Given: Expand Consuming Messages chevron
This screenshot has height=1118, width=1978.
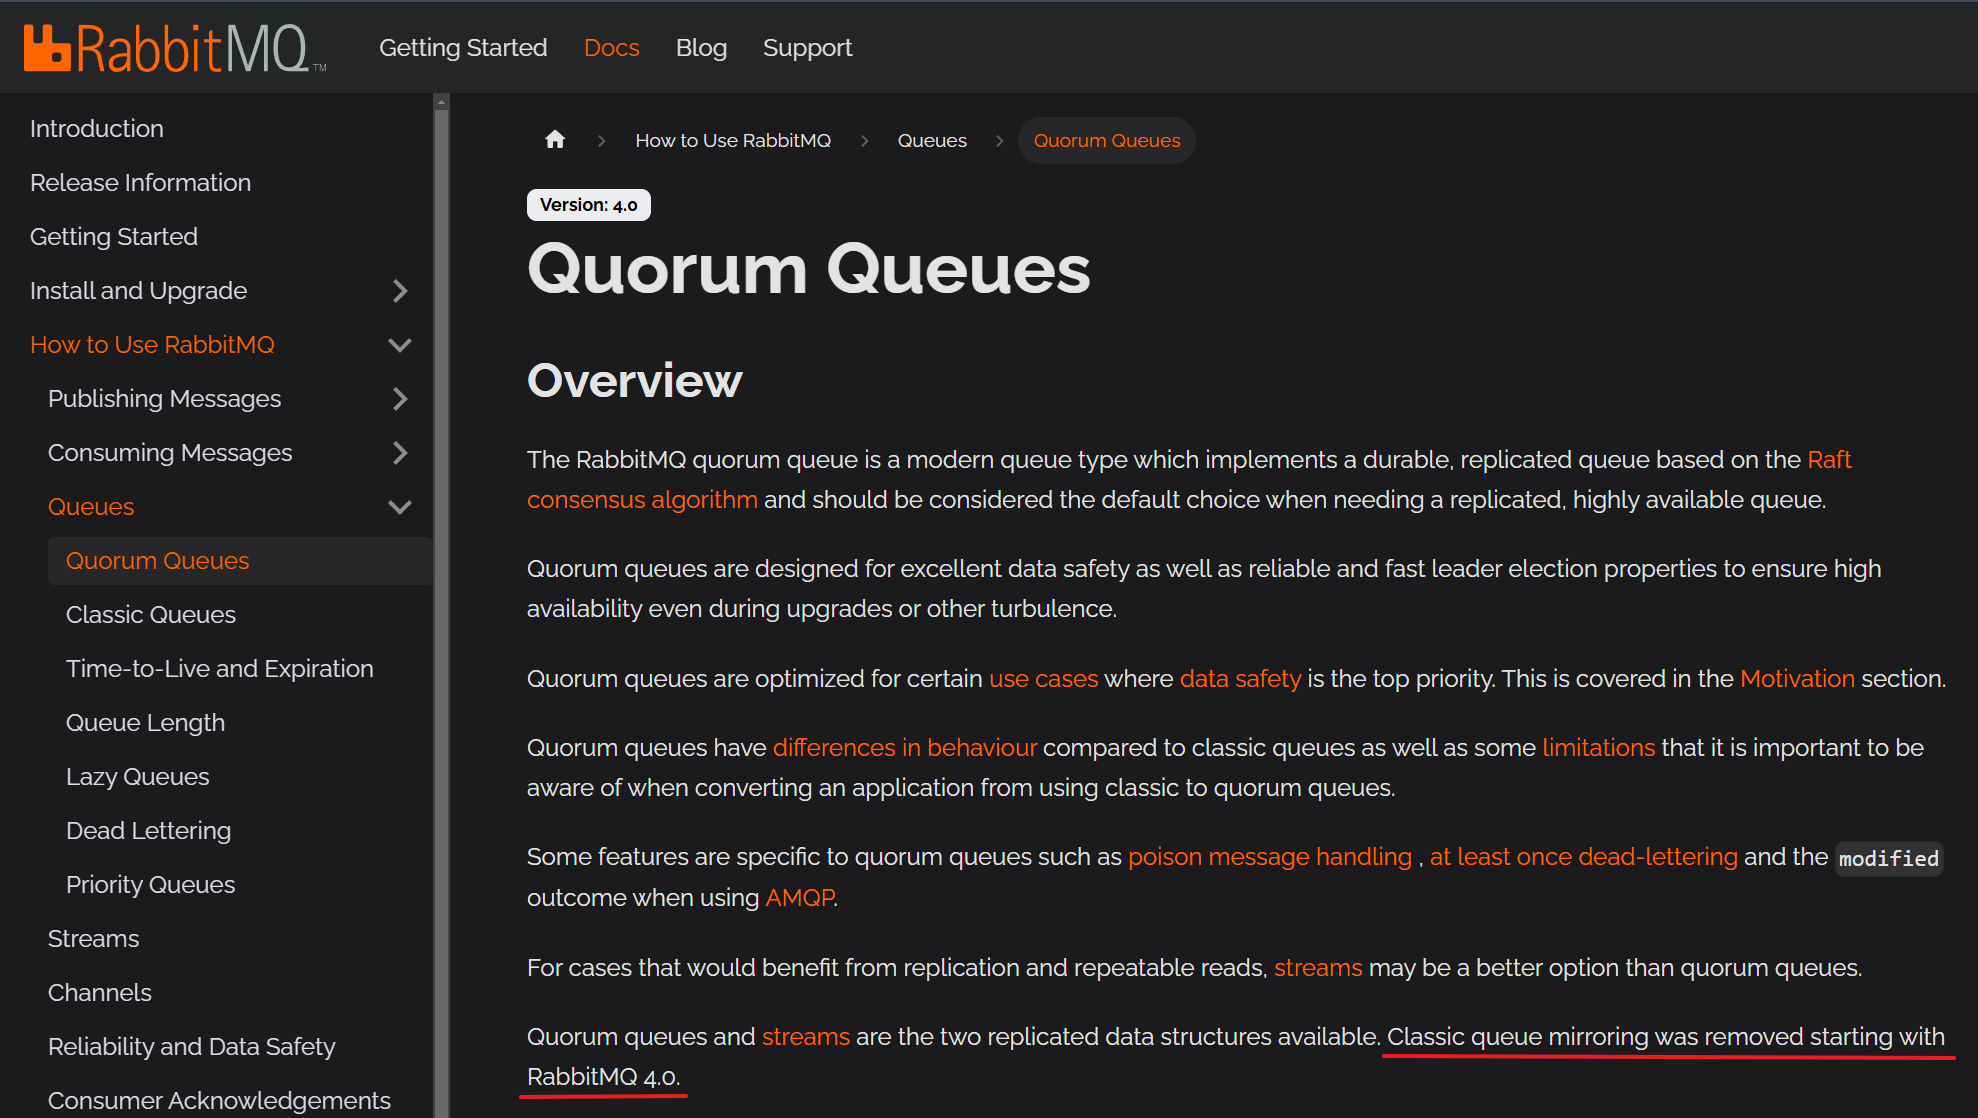Looking at the screenshot, I should tap(400, 453).
